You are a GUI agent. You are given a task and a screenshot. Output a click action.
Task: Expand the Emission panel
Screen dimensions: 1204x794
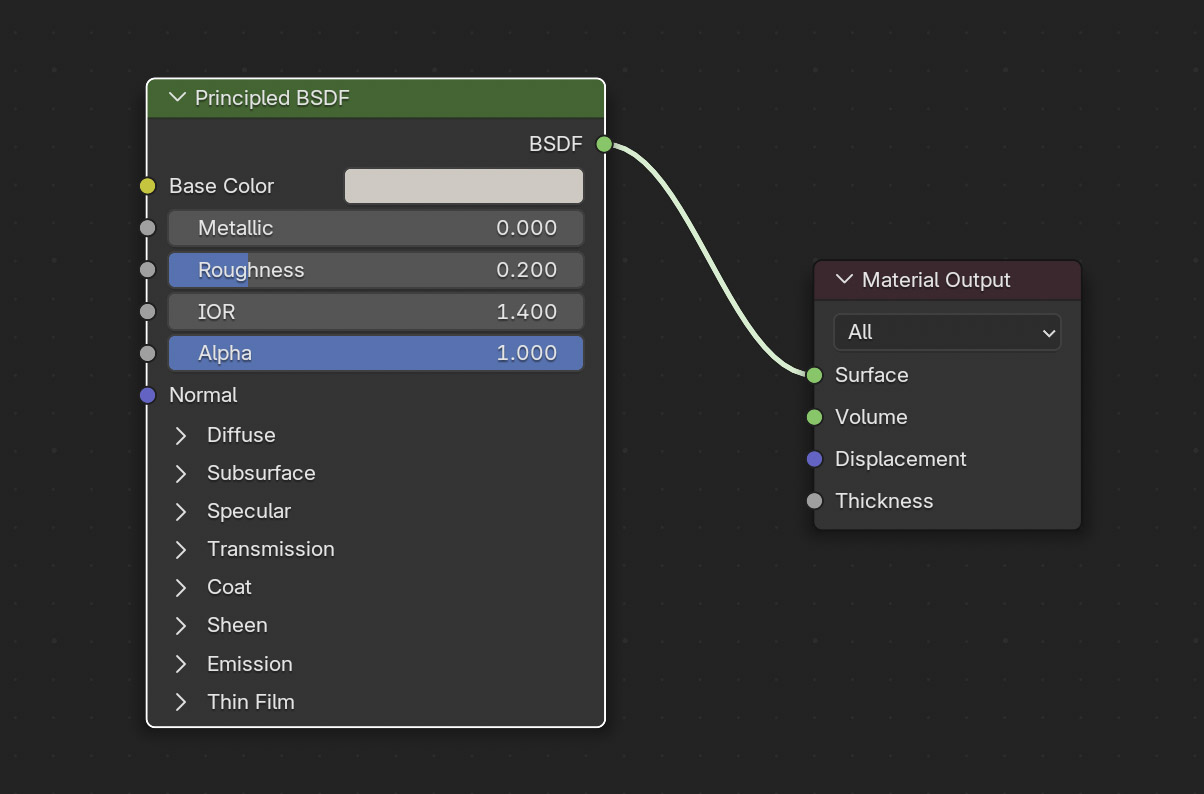click(x=181, y=664)
